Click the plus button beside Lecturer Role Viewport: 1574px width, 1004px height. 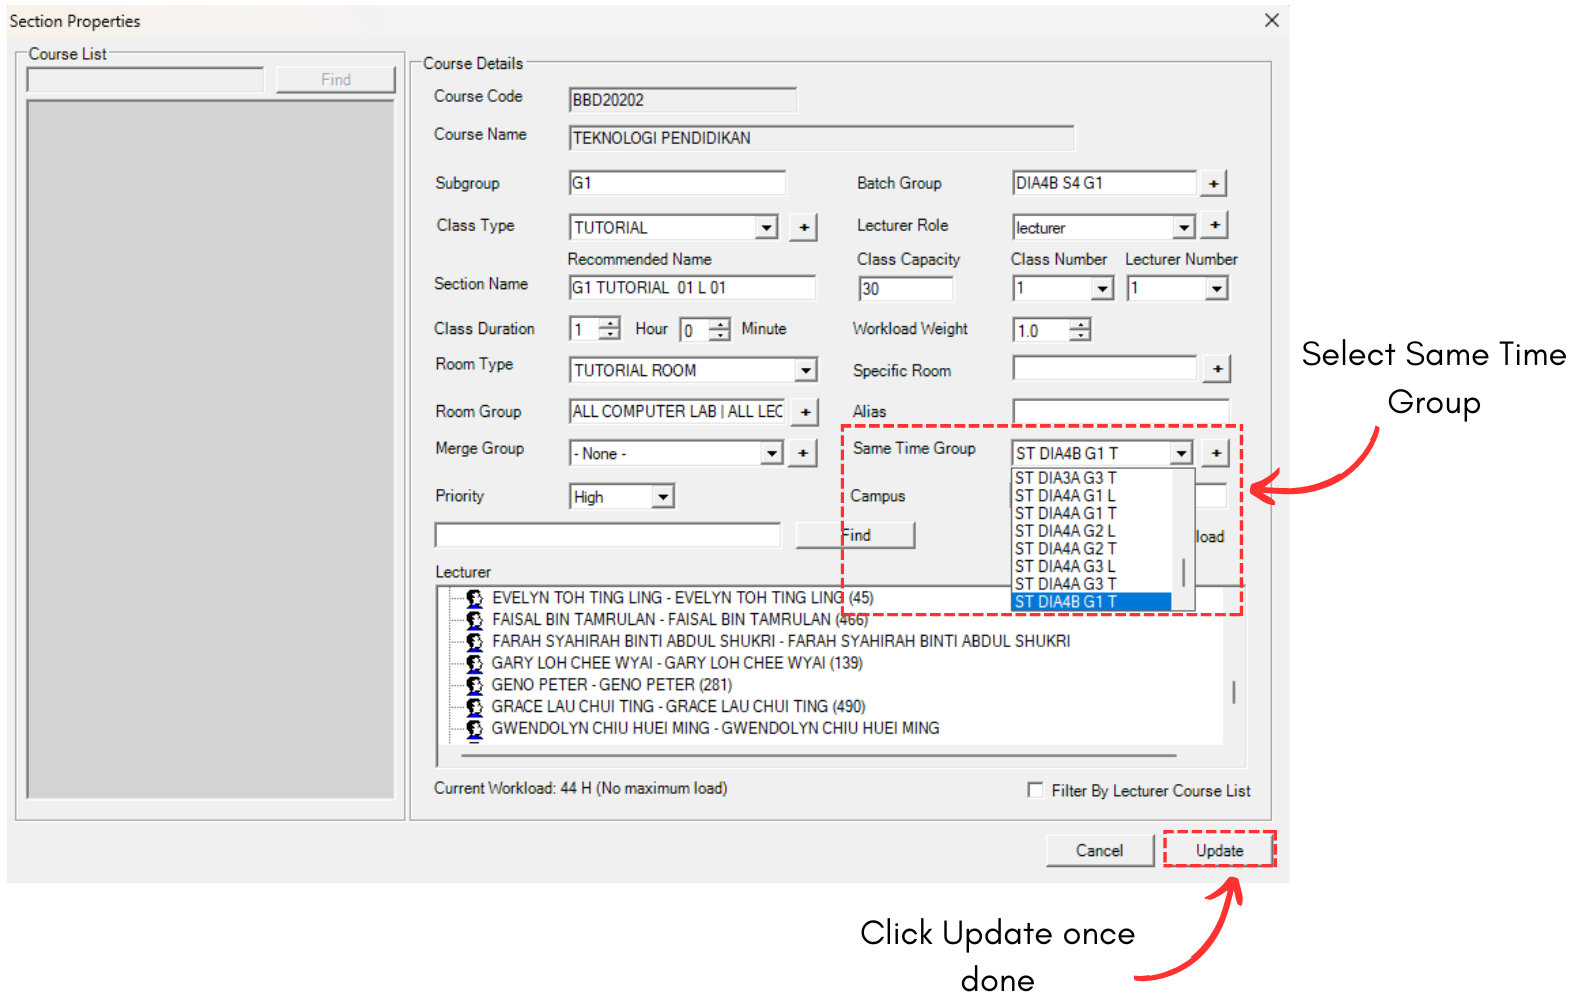tap(1214, 226)
